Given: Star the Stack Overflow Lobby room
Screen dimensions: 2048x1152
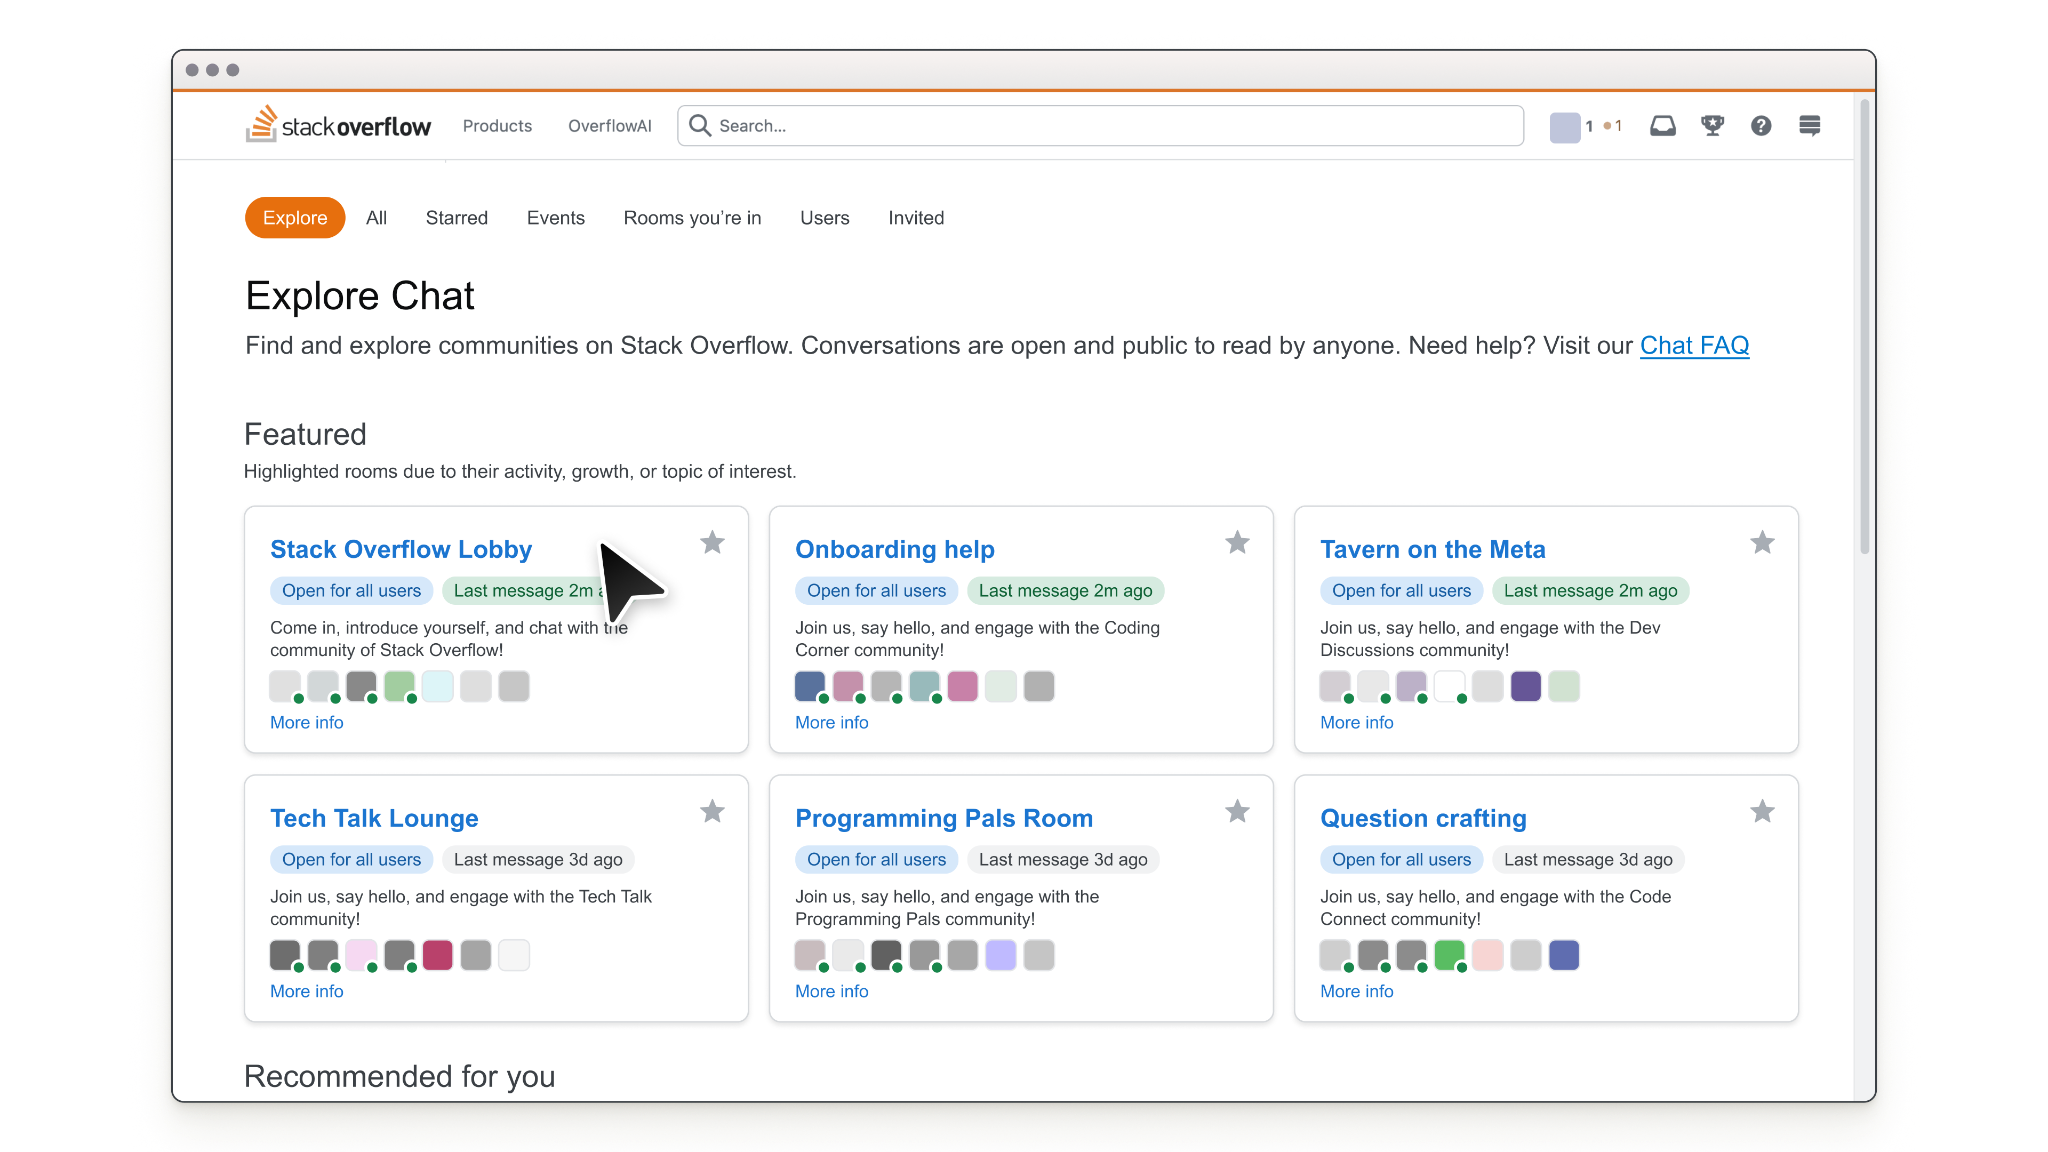Looking at the screenshot, I should pos(712,542).
